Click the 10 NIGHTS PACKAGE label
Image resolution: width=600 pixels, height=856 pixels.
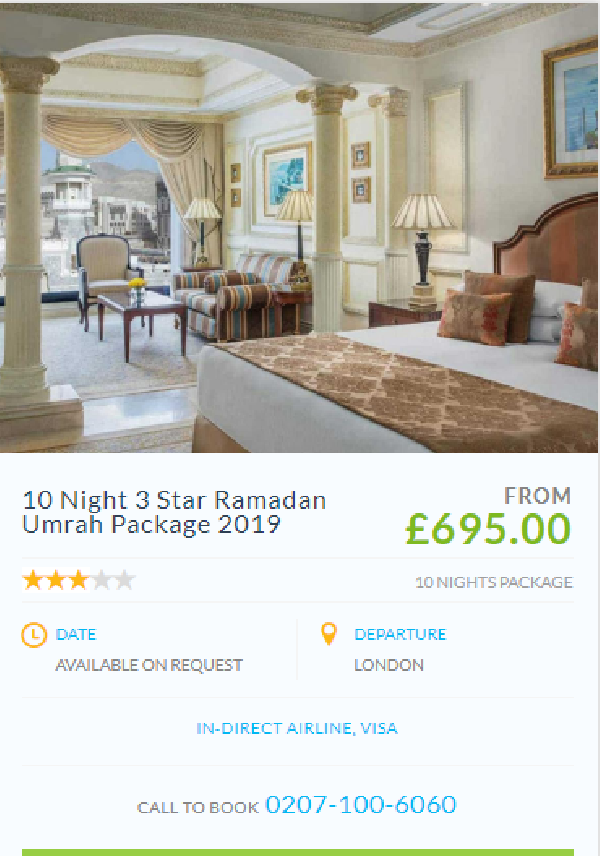(494, 582)
